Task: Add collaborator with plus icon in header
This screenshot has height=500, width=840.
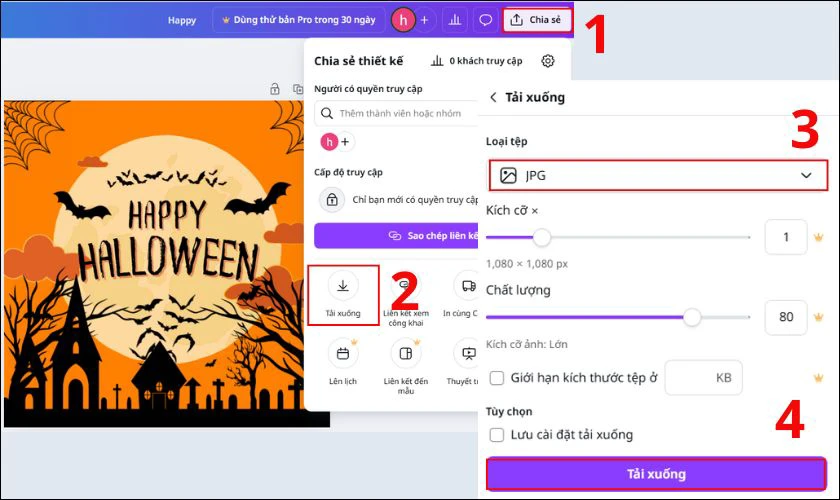Action: (424, 20)
